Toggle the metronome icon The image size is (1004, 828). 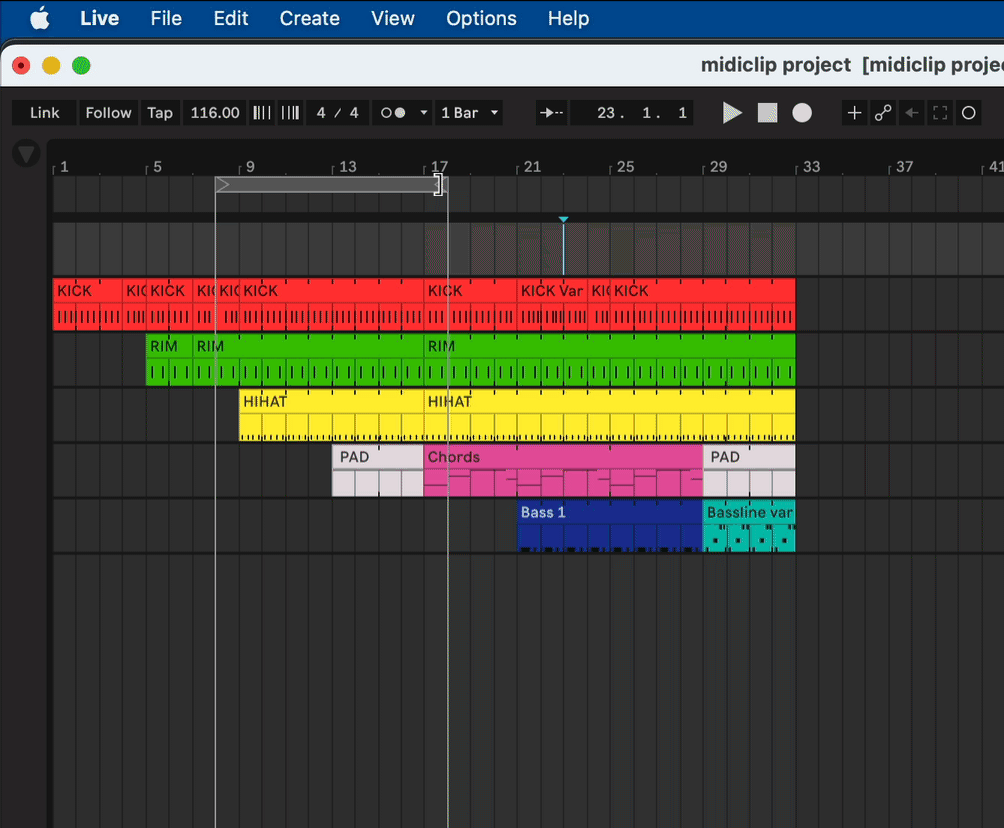393,113
